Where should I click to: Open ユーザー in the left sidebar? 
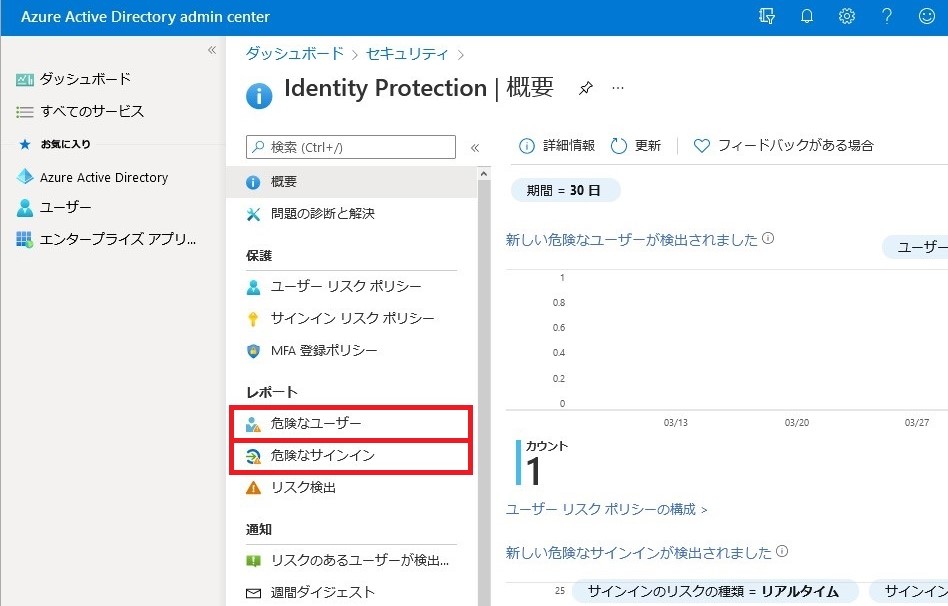point(54,207)
